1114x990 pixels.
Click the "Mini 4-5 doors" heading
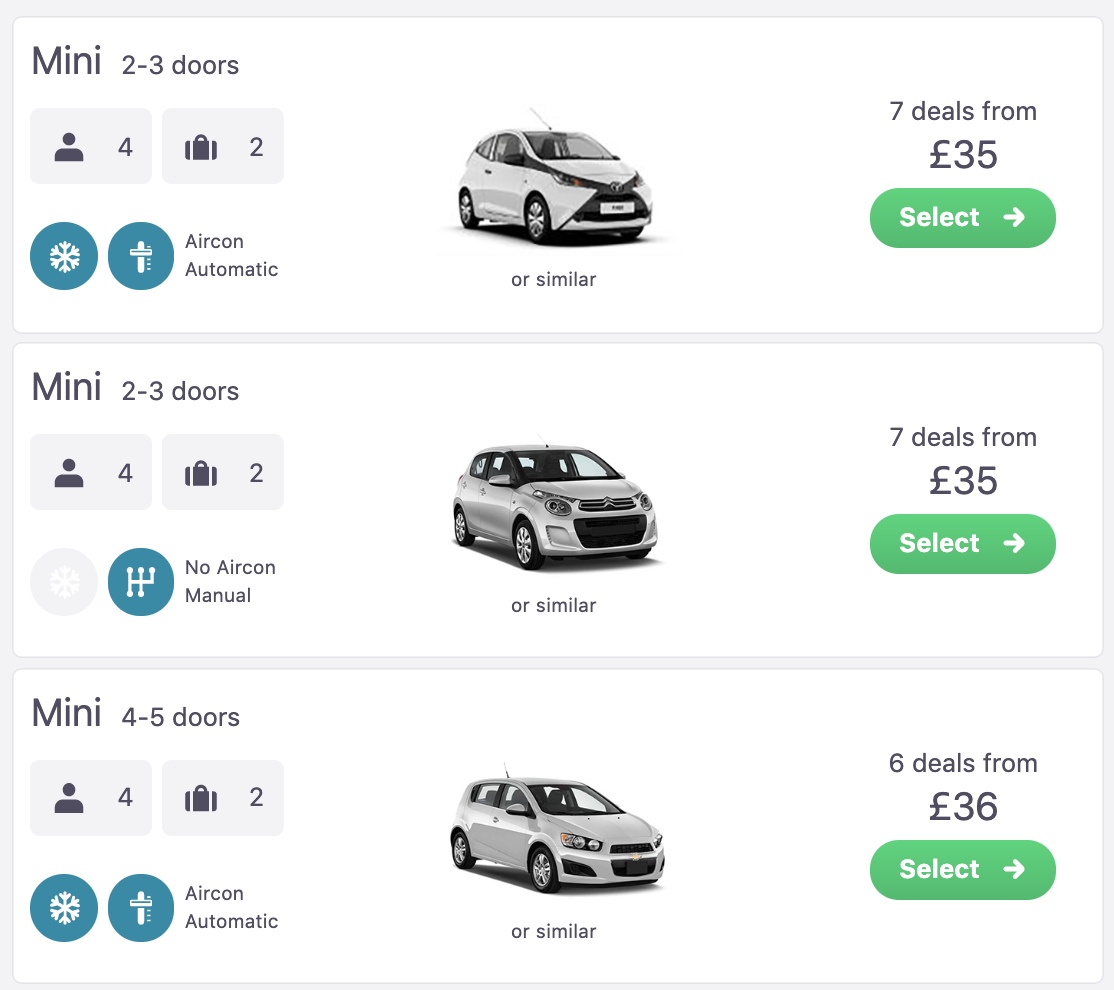(x=136, y=715)
